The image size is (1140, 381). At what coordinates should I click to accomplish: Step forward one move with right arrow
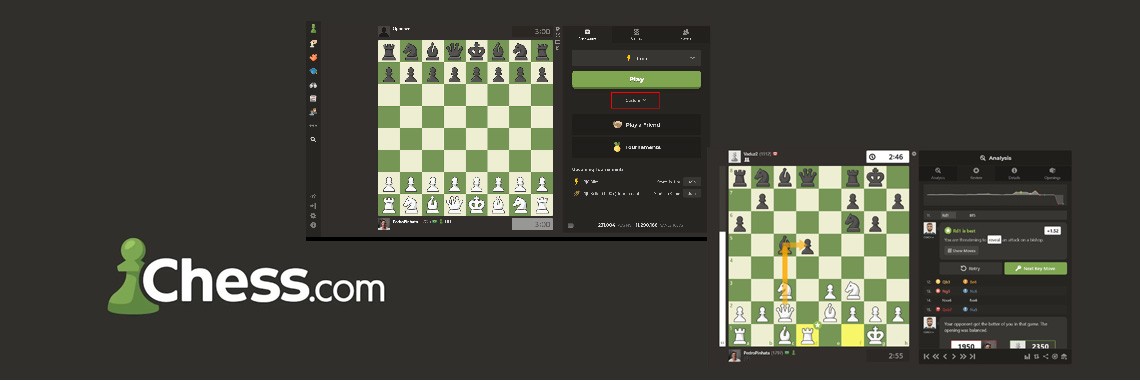953,356
